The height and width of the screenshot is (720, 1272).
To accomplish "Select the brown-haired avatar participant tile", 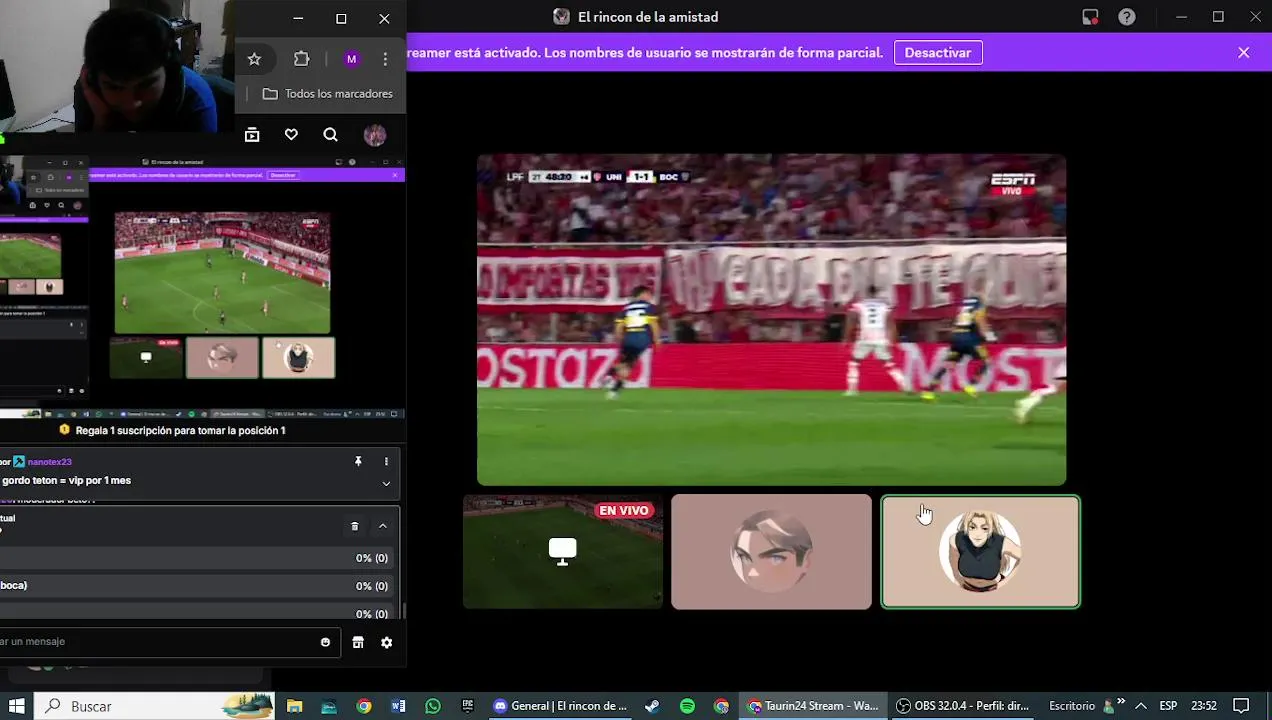I will point(771,551).
